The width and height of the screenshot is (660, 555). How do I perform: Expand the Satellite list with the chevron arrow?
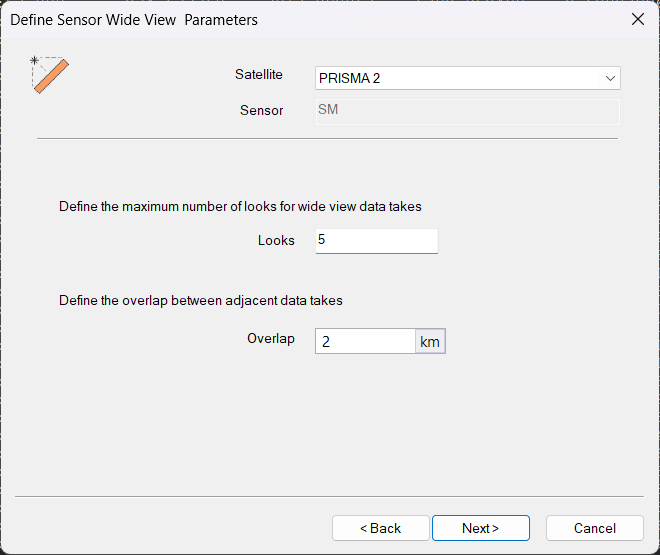pyautogui.click(x=609, y=78)
